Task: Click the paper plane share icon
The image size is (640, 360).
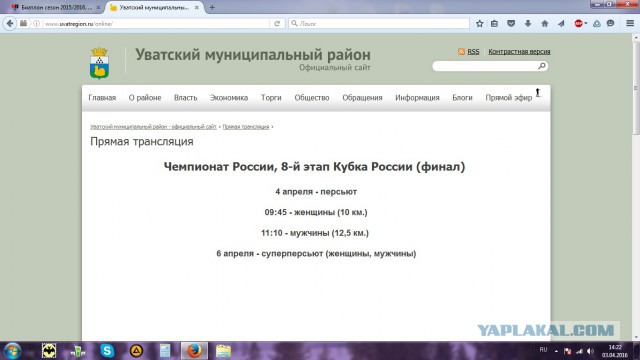Action: tap(561, 24)
